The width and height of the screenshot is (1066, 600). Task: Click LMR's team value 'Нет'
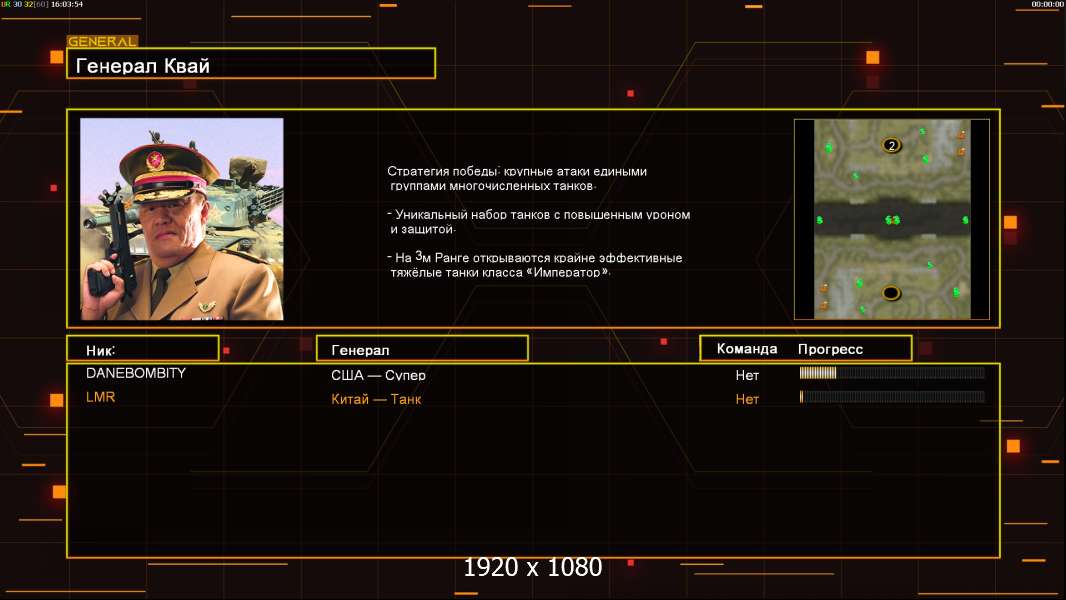pos(746,400)
